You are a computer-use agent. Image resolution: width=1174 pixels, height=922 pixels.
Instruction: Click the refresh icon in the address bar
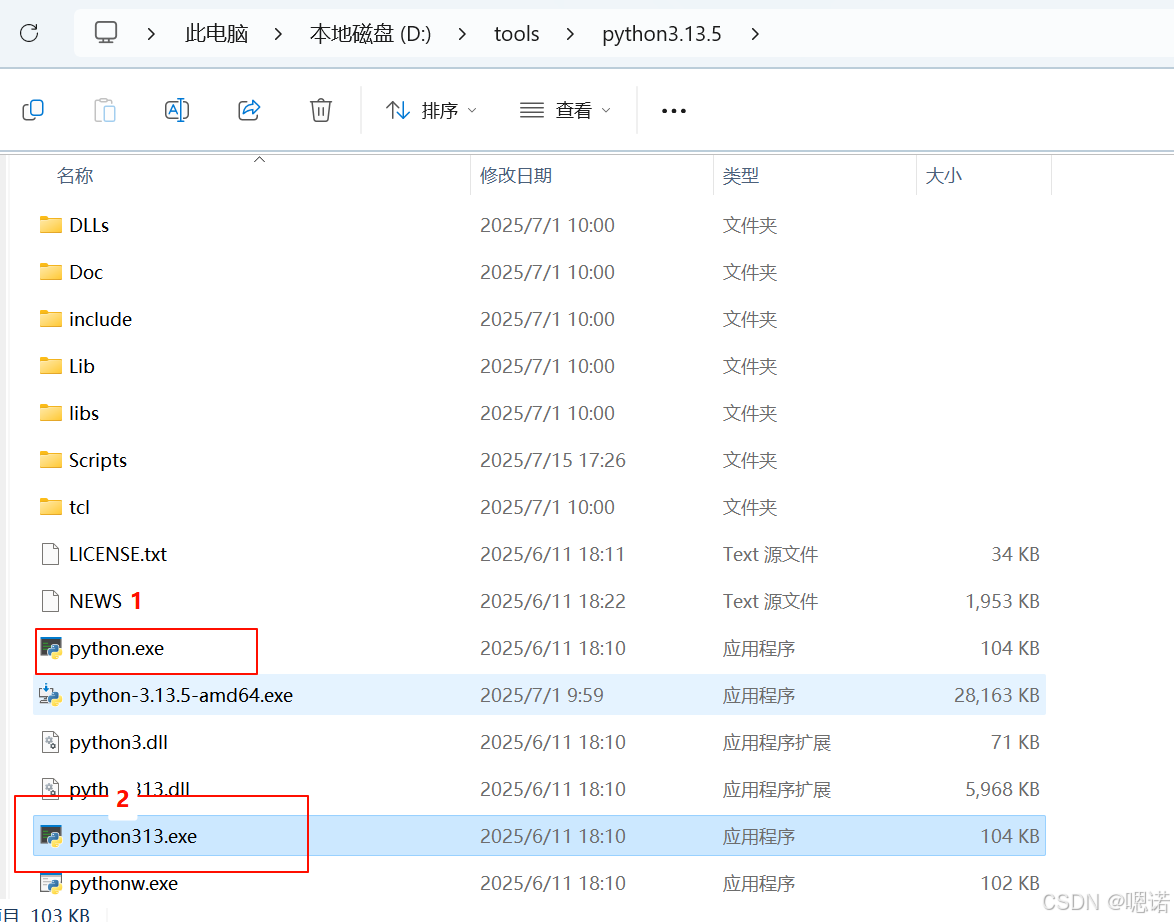(x=29, y=33)
